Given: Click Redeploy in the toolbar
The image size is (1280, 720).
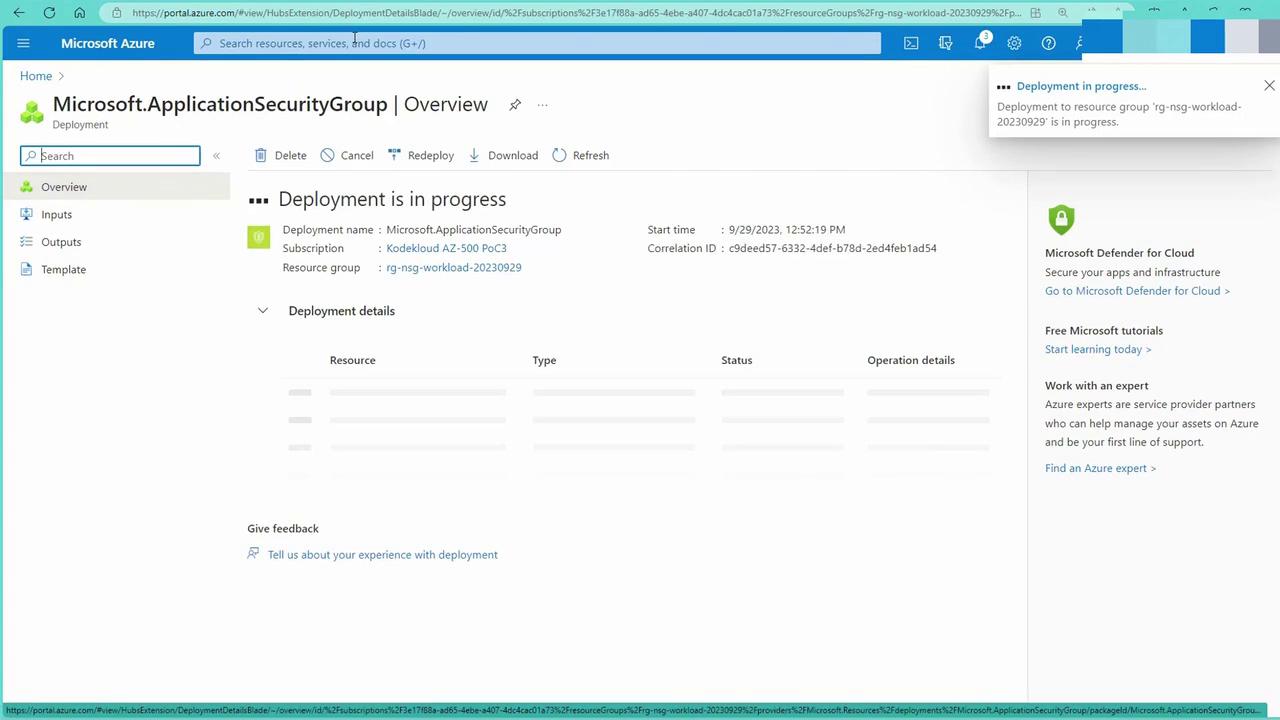Looking at the screenshot, I should click(420, 155).
